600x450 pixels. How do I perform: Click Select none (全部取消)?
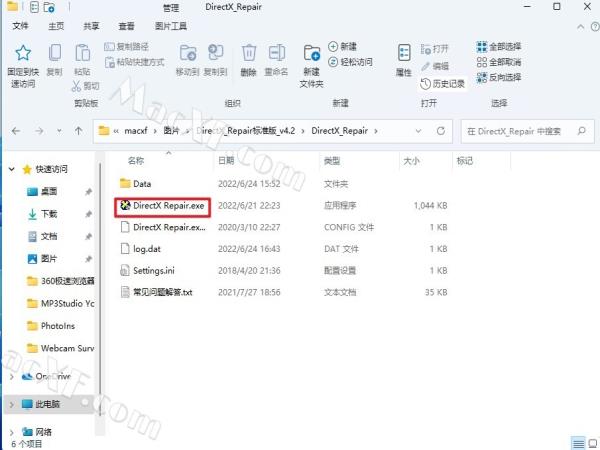499,62
